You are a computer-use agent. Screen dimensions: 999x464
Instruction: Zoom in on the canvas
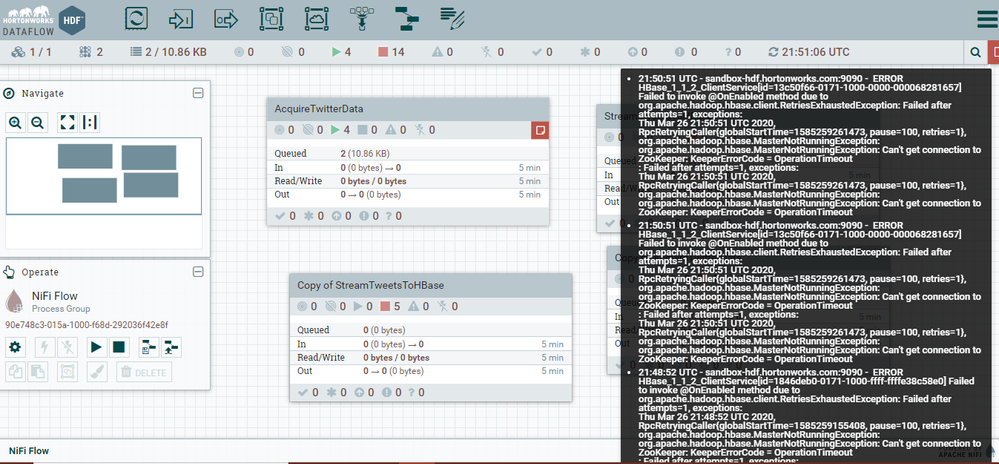[15, 122]
